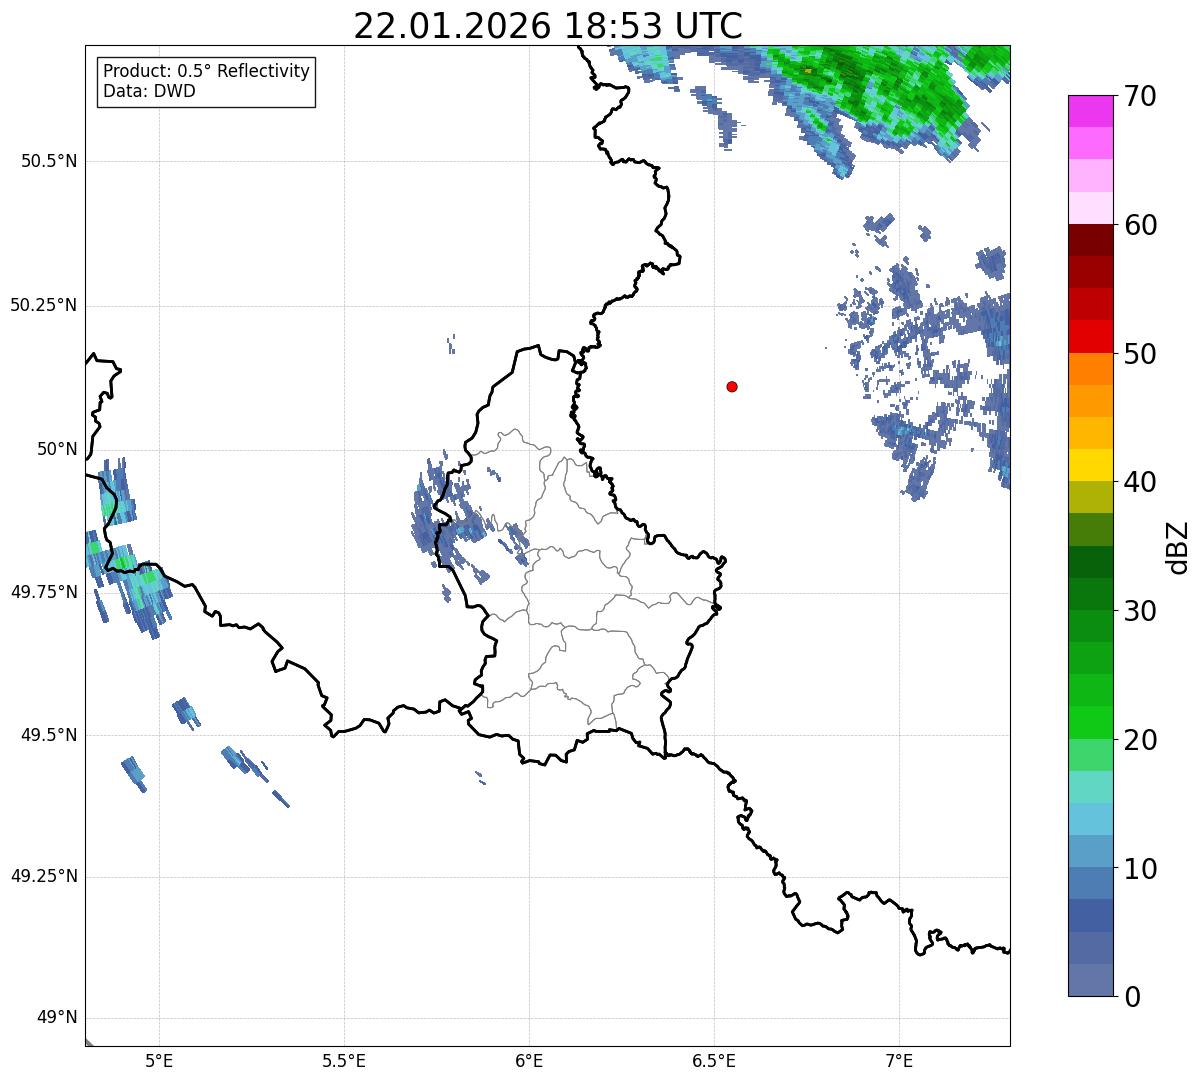Click the '49.75°N' latitude label
This screenshot has width=1202, height=1081.
point(43,592)
